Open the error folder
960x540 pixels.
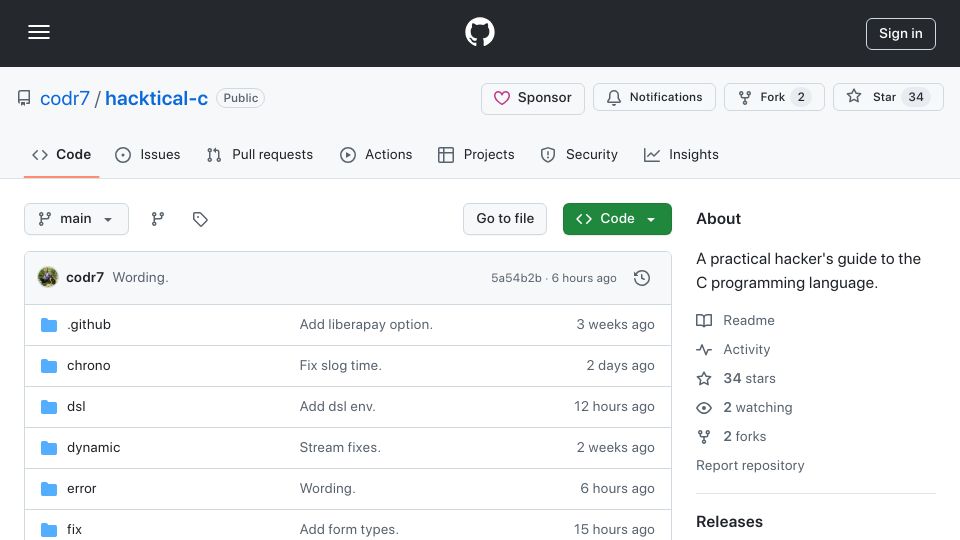81,489
